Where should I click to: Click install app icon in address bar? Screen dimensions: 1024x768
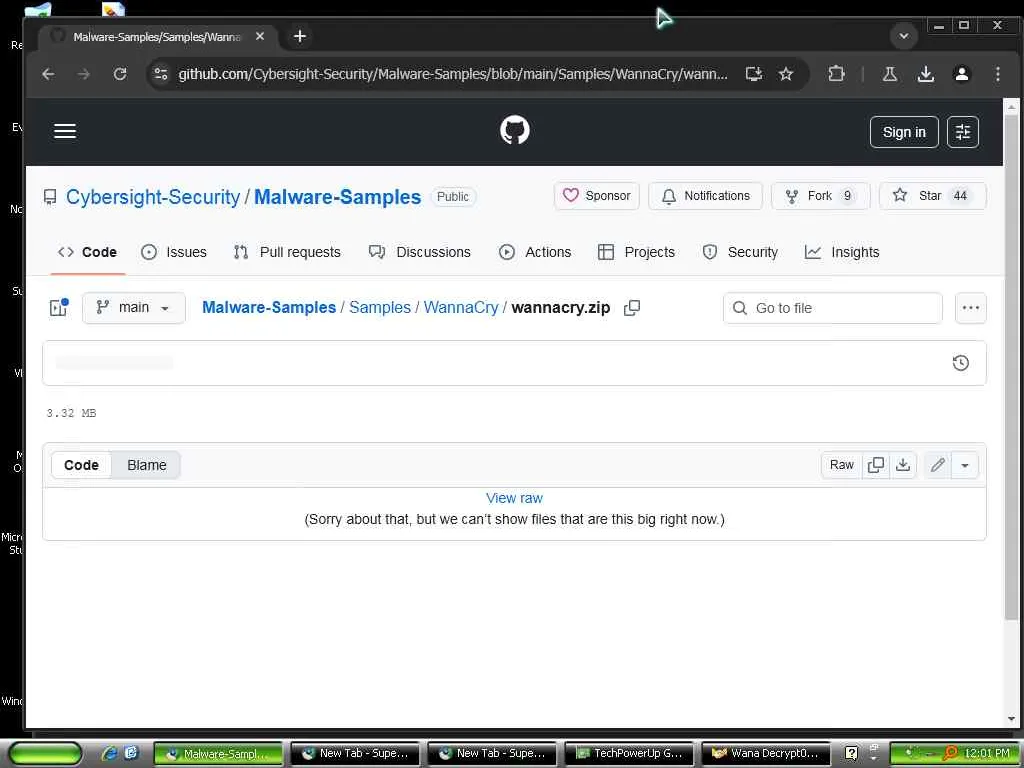click(x=754, y=74)
